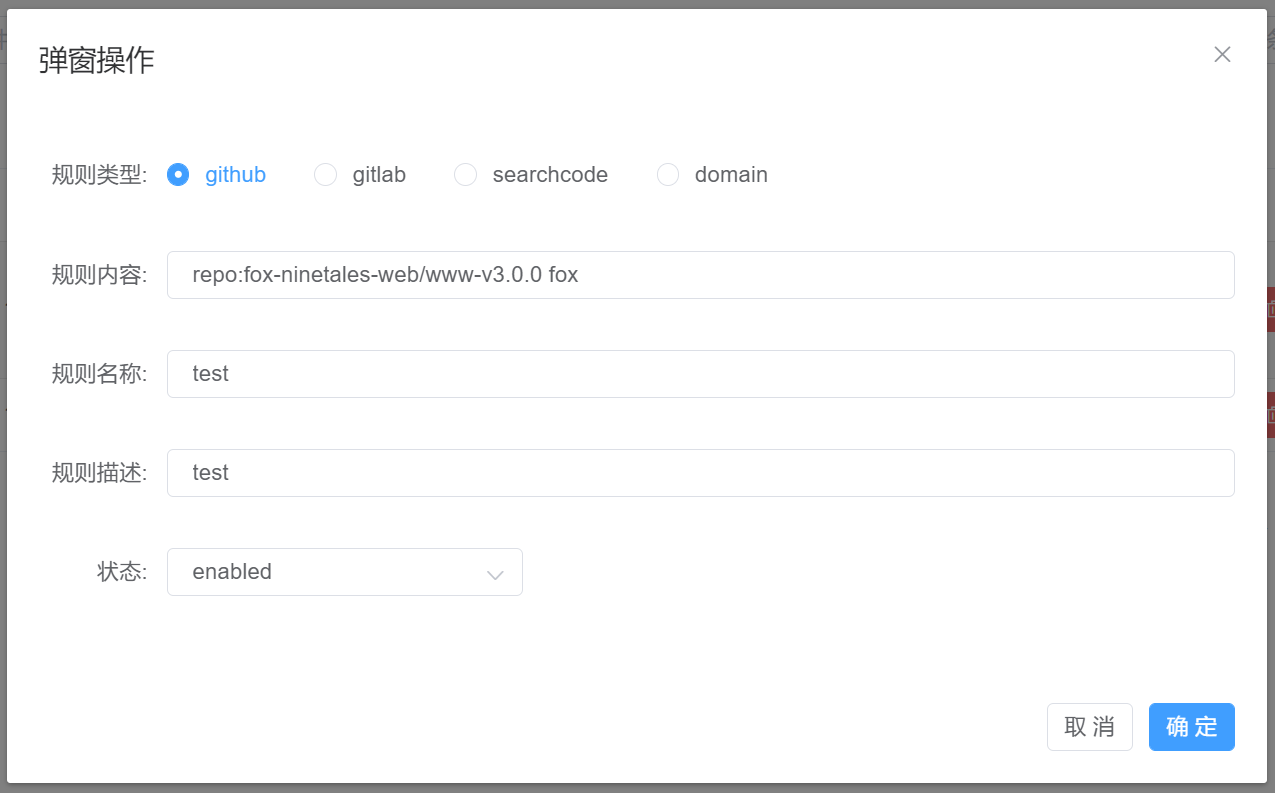
Task: Click the 状态 field label
Action: [x=122, y=572]
